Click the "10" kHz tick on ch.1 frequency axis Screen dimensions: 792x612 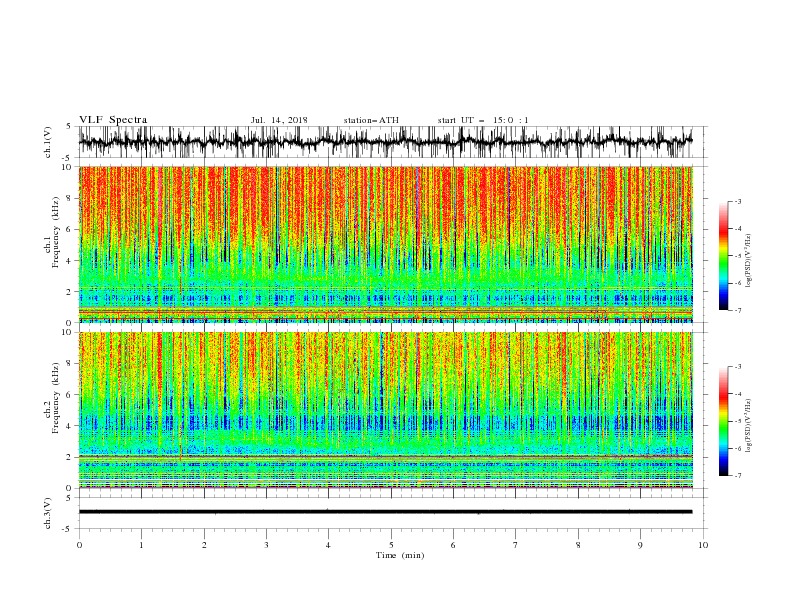[x=67, y=167]
